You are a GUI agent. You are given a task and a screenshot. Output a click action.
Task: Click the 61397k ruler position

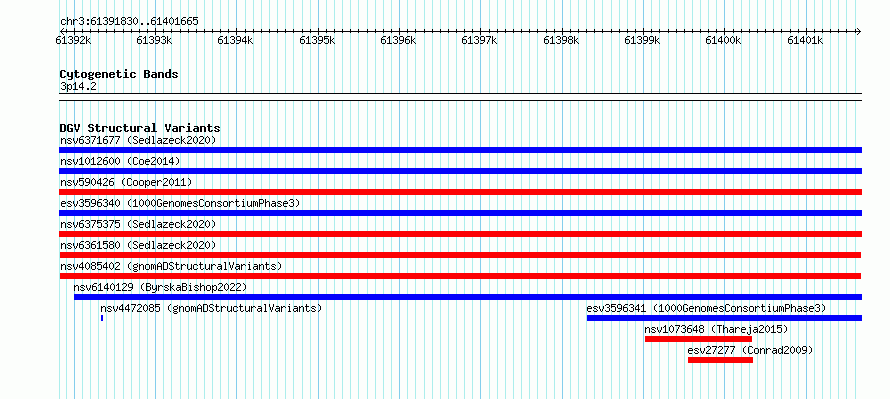click(480, 40)
